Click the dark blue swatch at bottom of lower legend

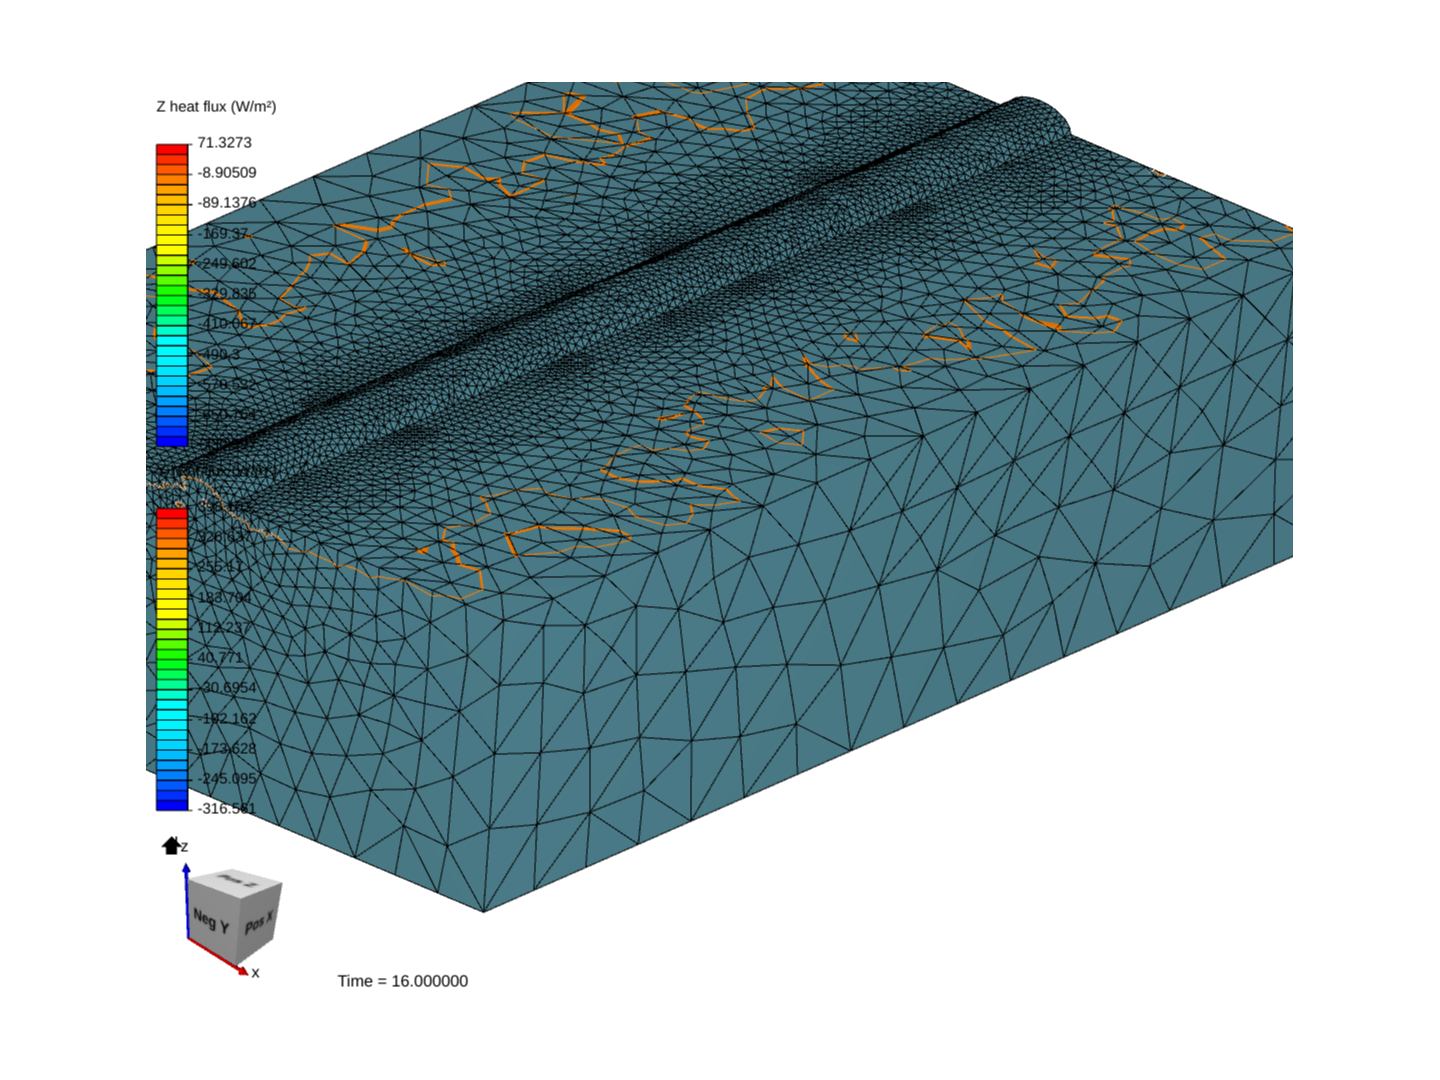point(172,804)
